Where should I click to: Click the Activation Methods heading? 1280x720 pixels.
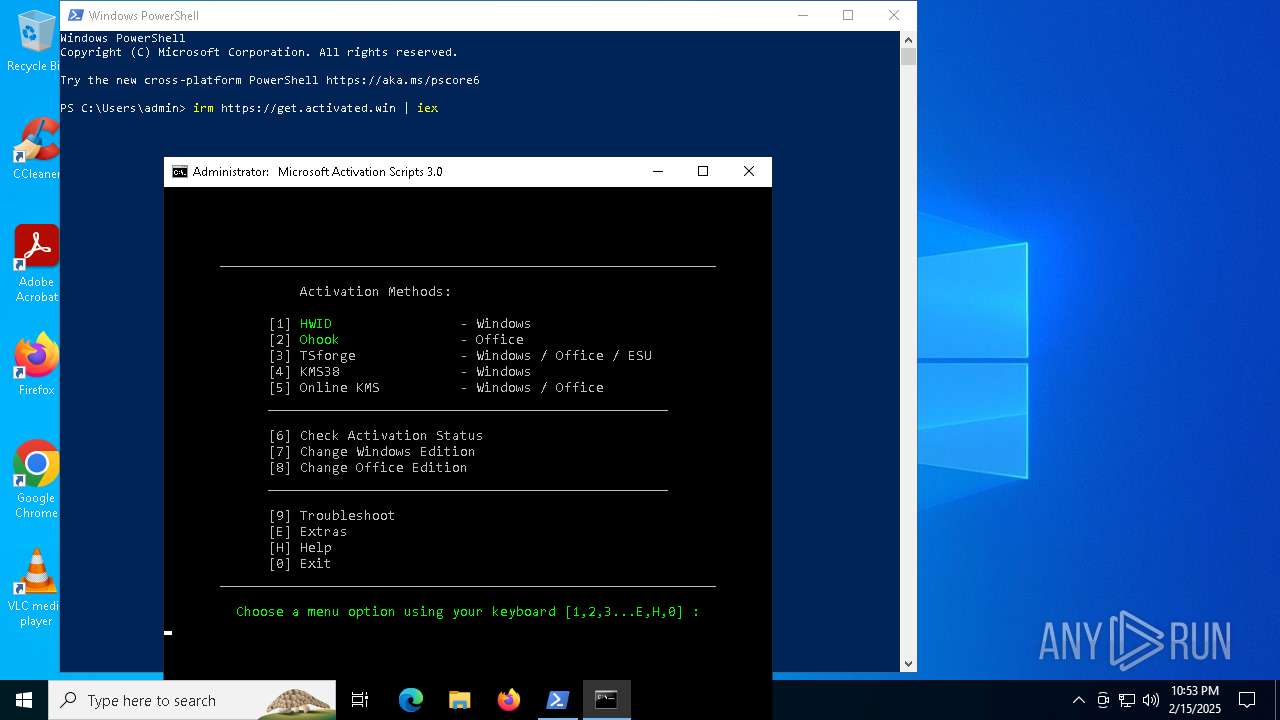[x=376, y=292]
